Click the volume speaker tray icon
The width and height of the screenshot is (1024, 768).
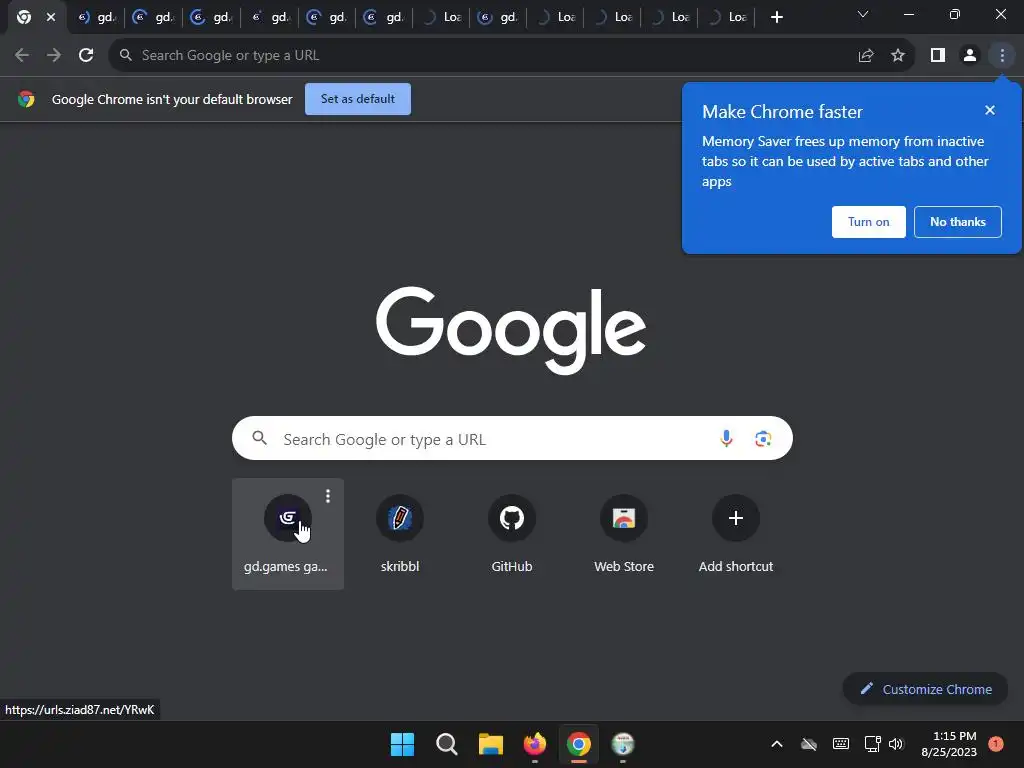tap(896, 744)
